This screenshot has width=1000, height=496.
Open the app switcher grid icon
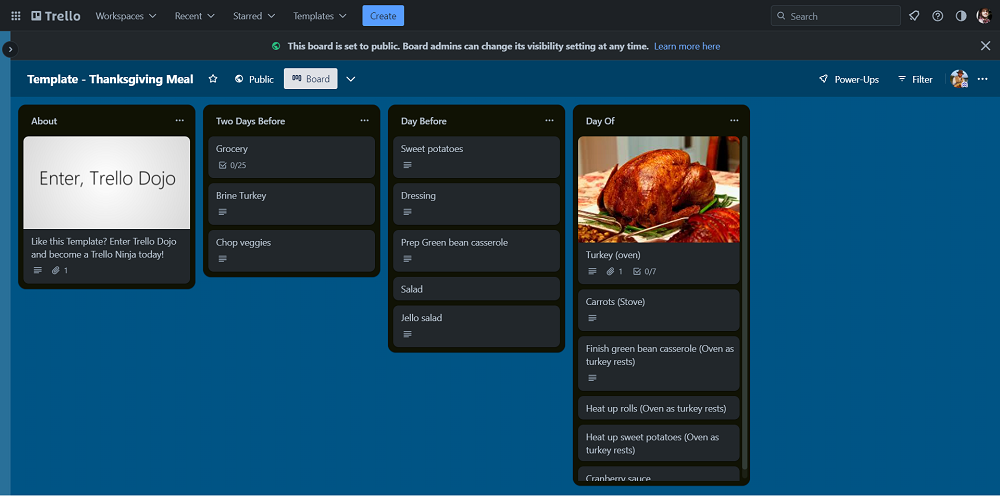[x=15, y=16]
